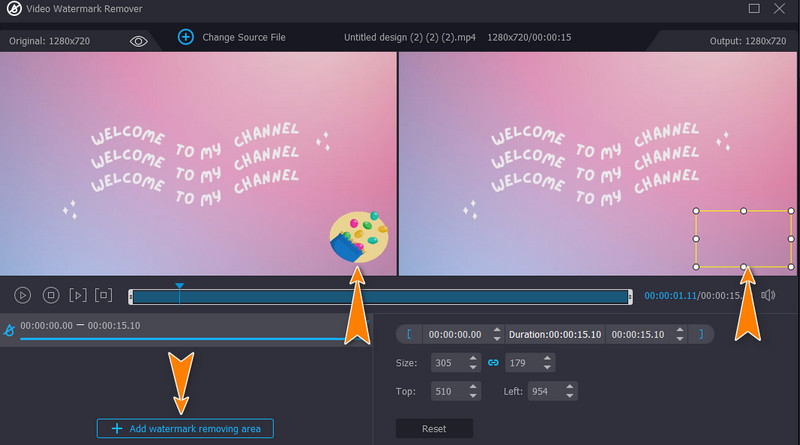Click inside the yellow watermark selection box
Image resolution: width=800 pixels, height=445 pixels.
742,239
